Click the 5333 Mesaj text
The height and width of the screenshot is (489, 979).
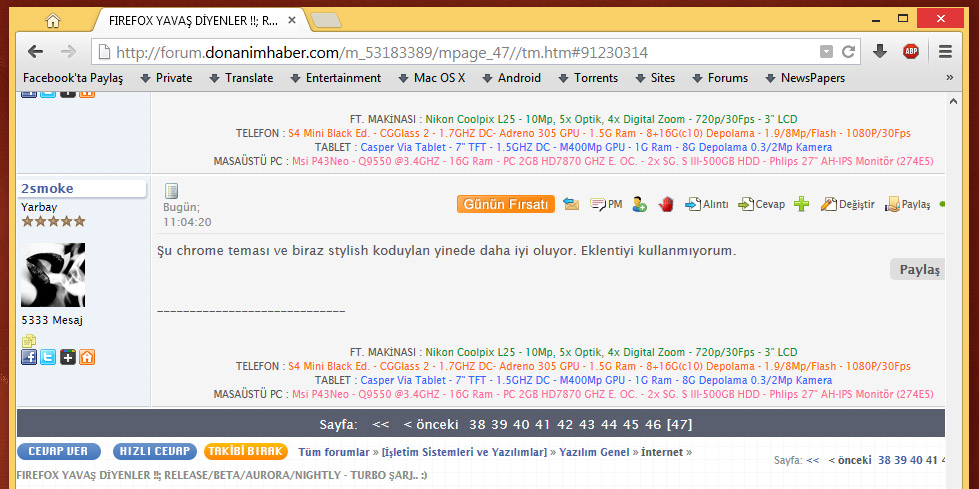point(52,320)
